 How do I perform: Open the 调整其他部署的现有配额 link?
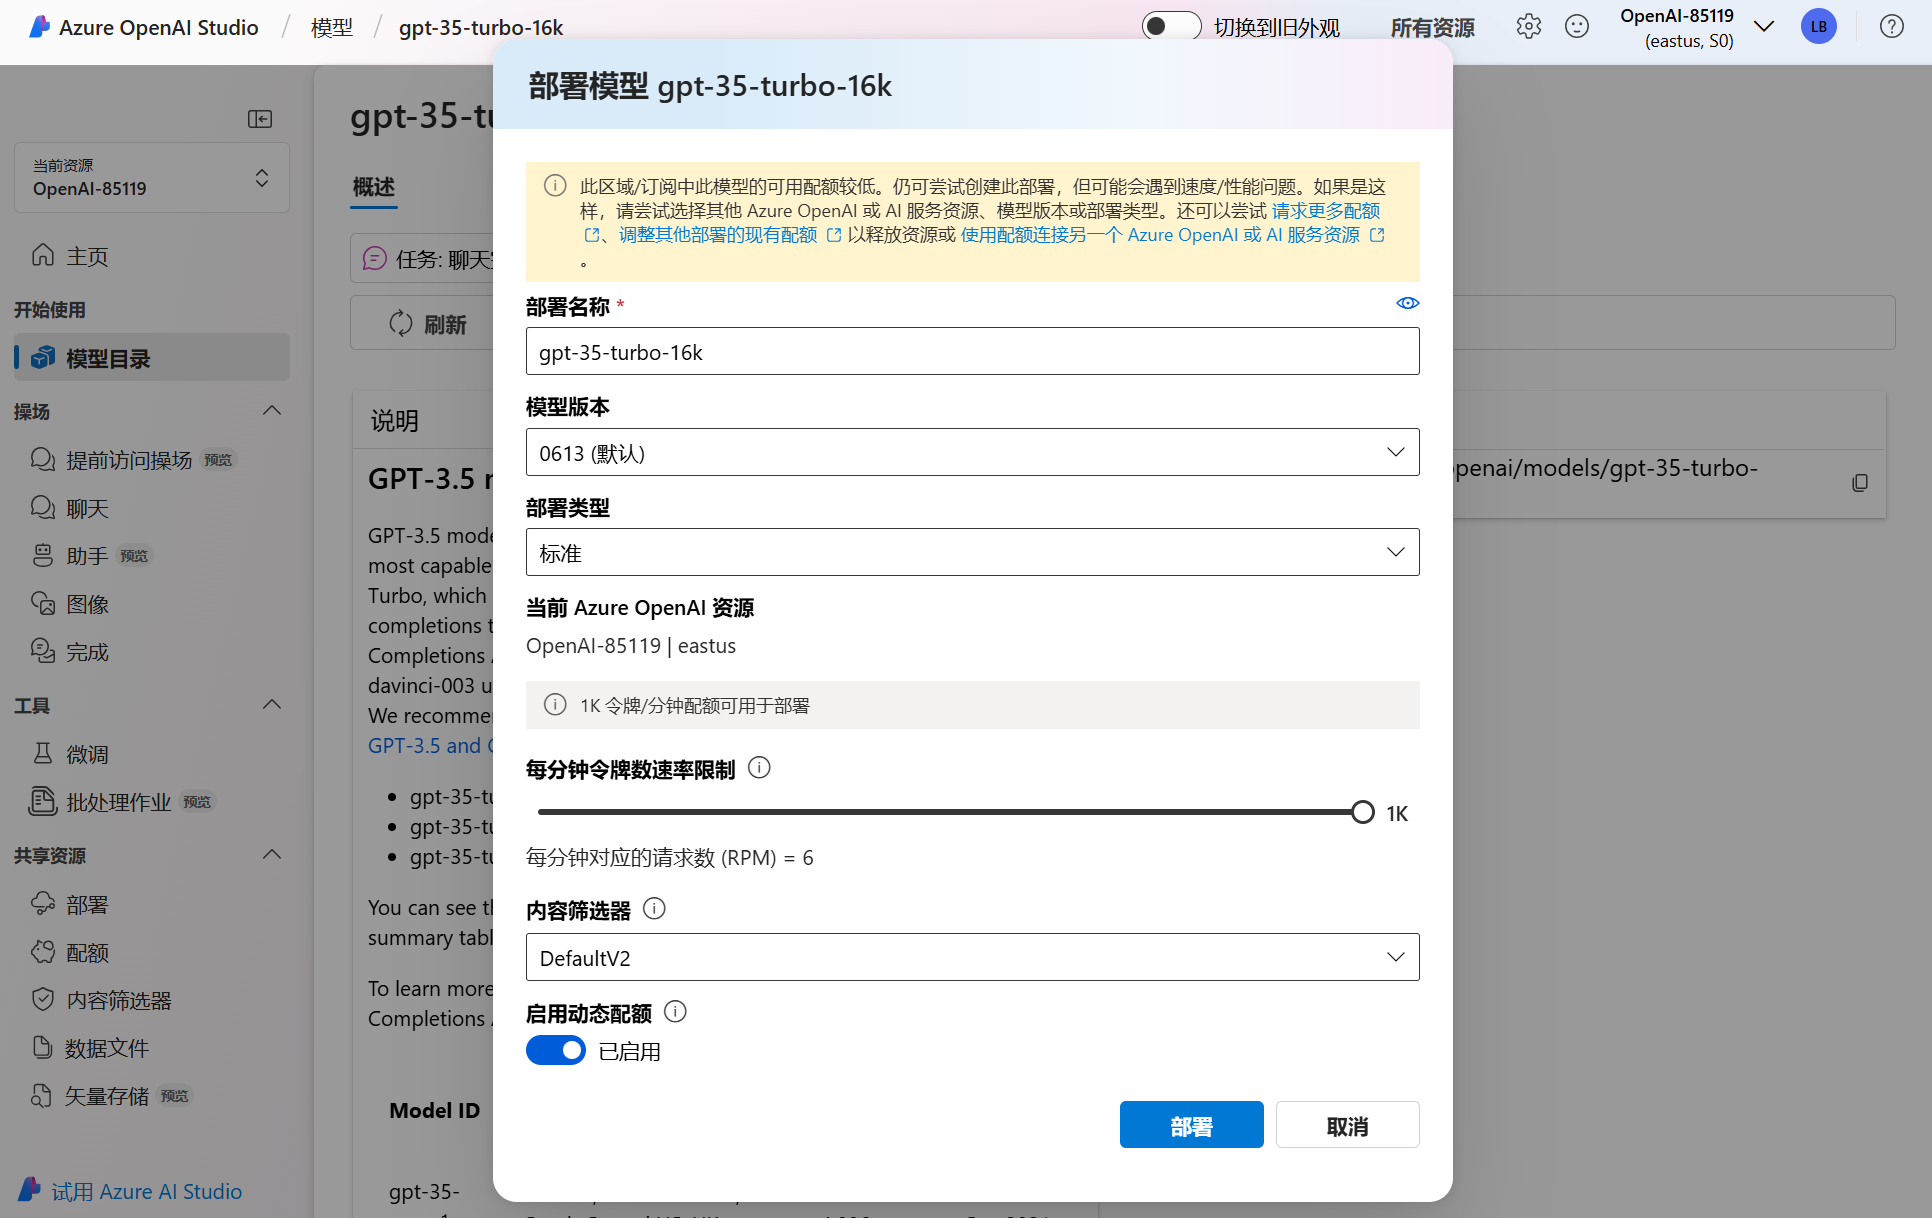(718, 235)
